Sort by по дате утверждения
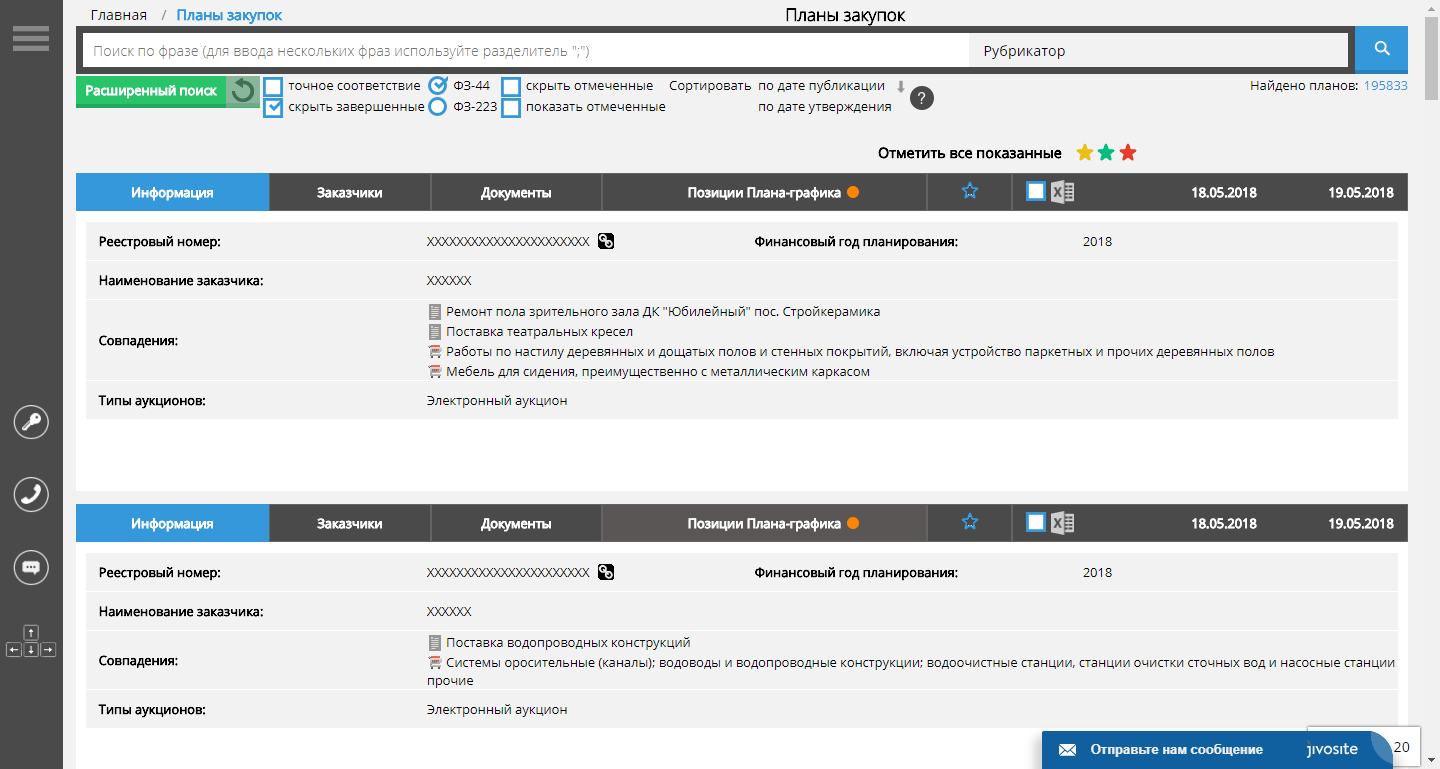Viewport: 1440px width, 769px height. coord(824,107)
